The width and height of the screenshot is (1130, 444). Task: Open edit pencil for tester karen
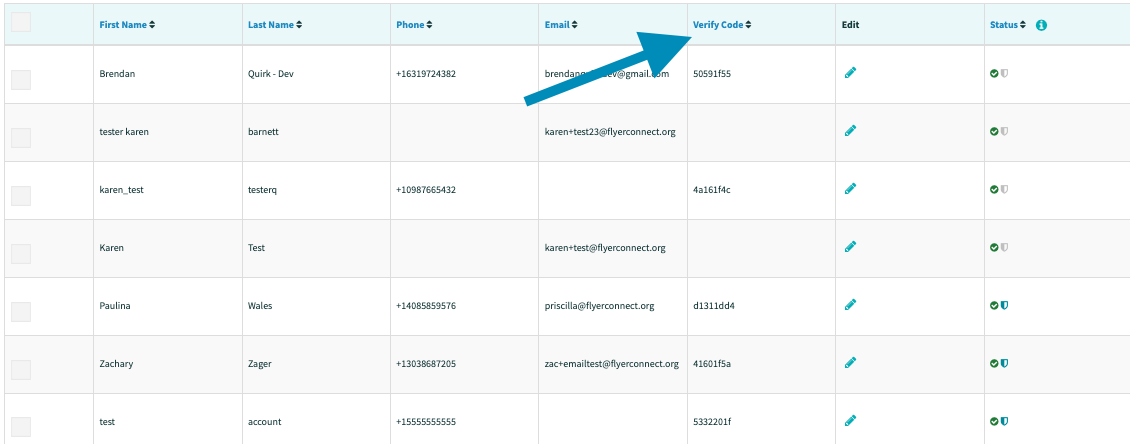click(x=850, y=130)
